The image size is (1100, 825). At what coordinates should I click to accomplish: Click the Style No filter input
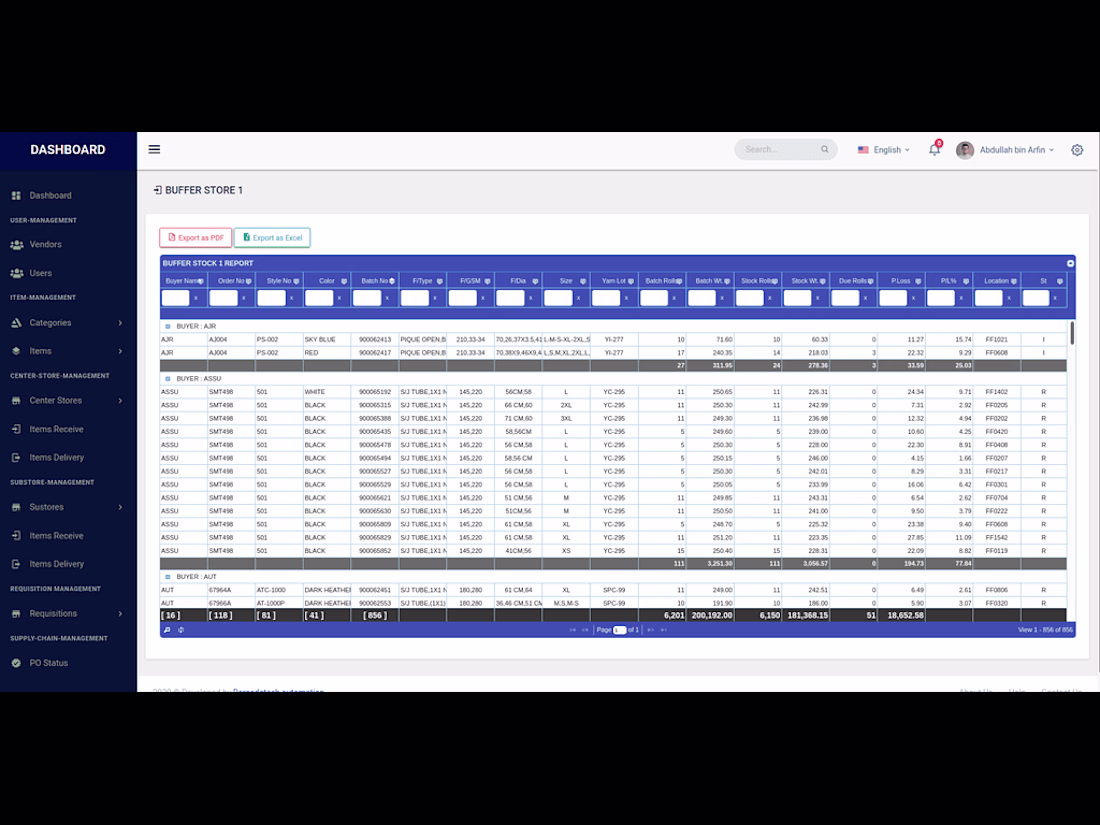click(271, 298)
